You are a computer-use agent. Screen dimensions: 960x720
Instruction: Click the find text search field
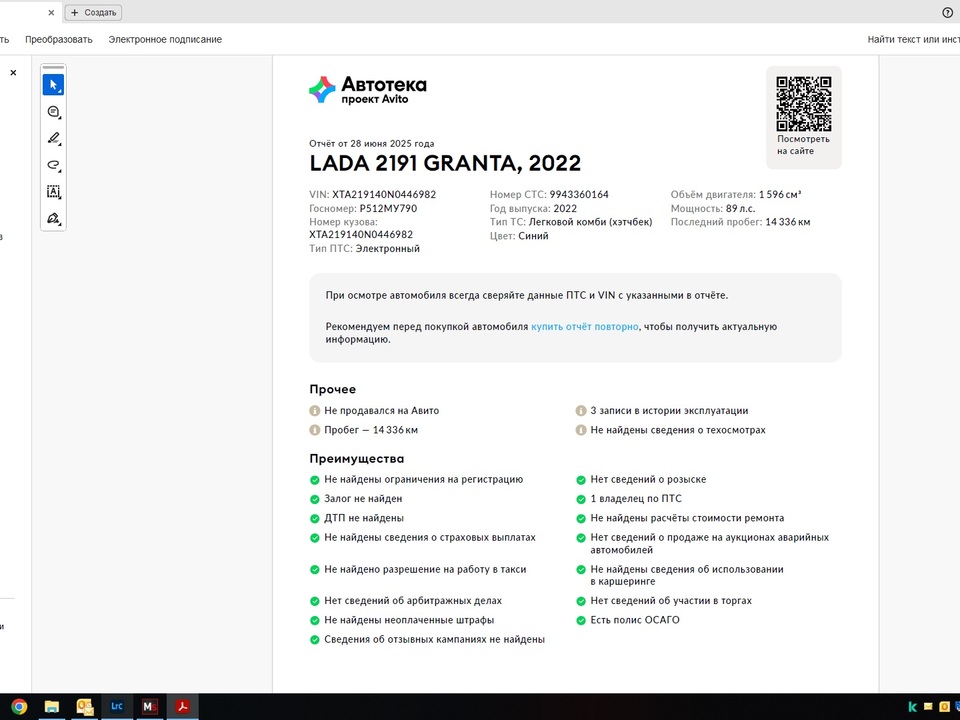913,39
